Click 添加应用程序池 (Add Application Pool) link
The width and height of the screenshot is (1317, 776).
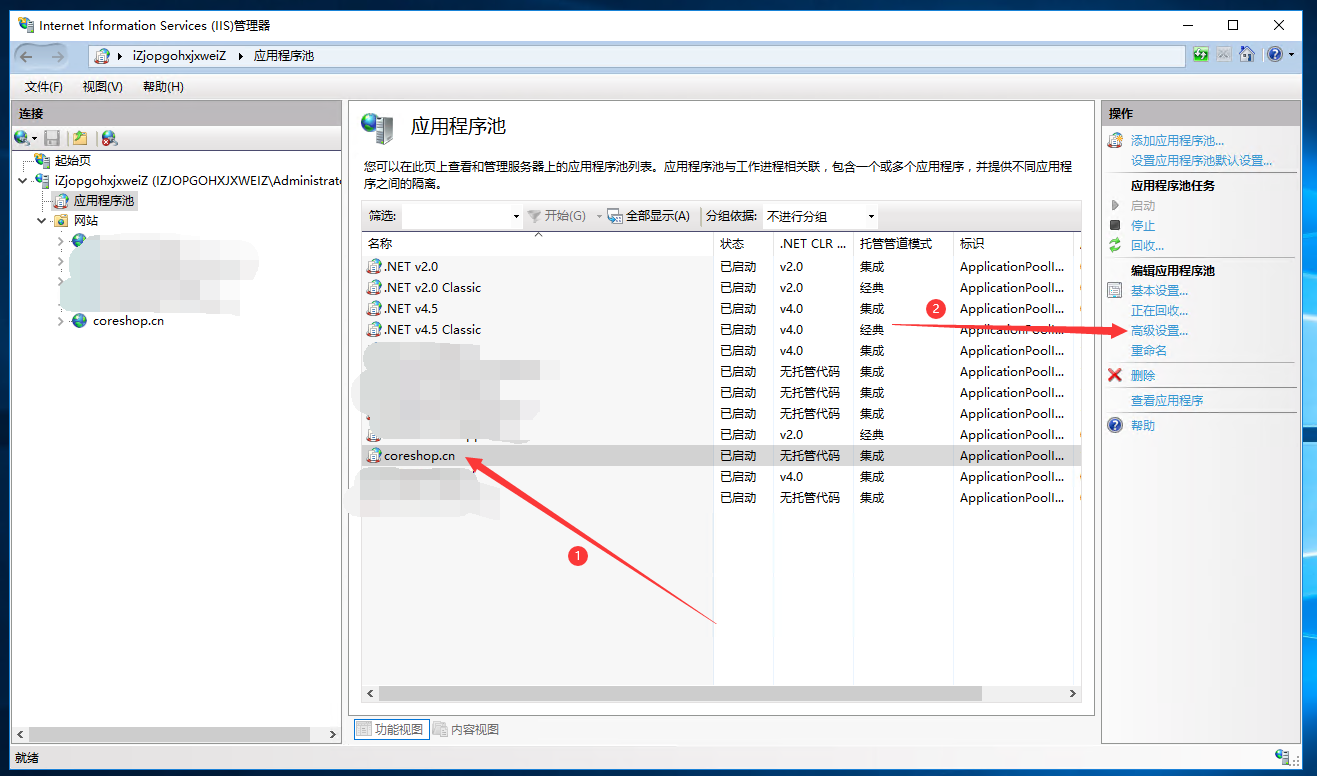1177,140
